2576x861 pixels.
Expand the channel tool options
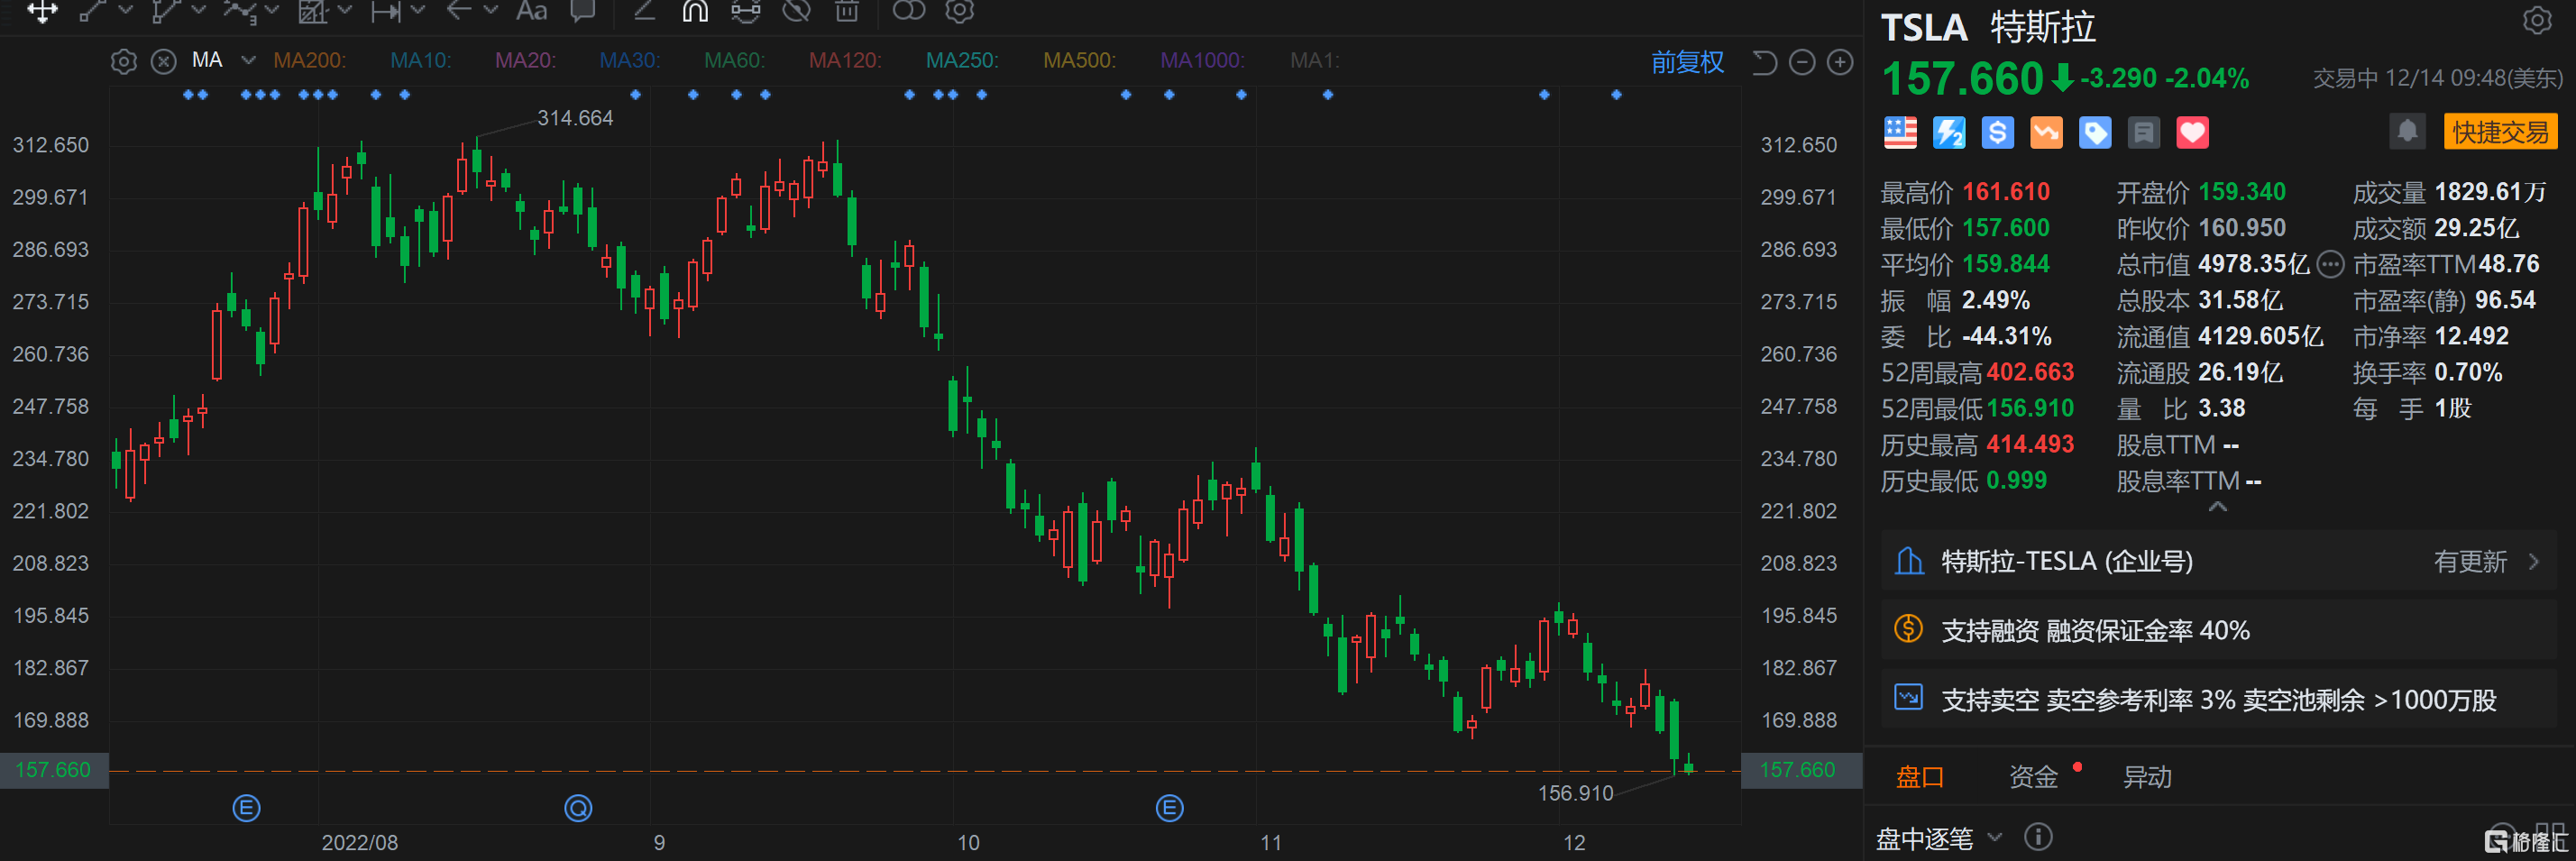coord(198,10)
